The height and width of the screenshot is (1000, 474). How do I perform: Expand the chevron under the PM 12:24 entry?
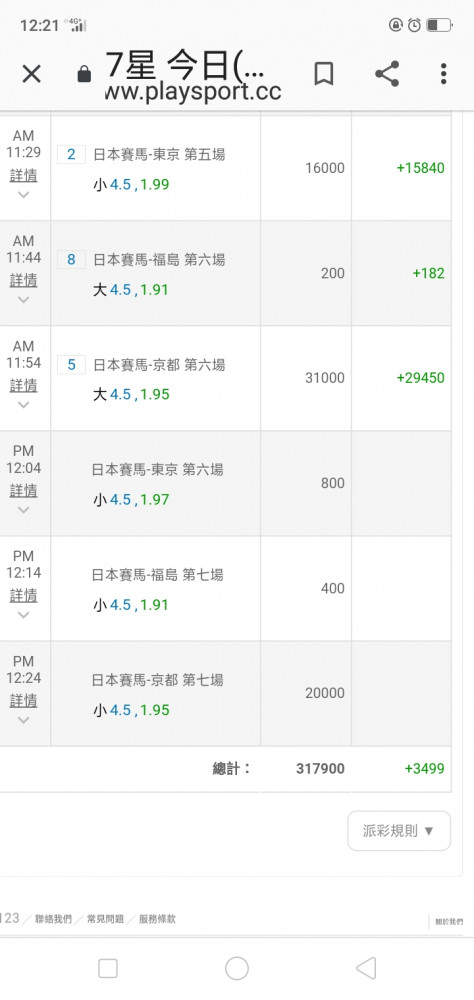point(24,720)
